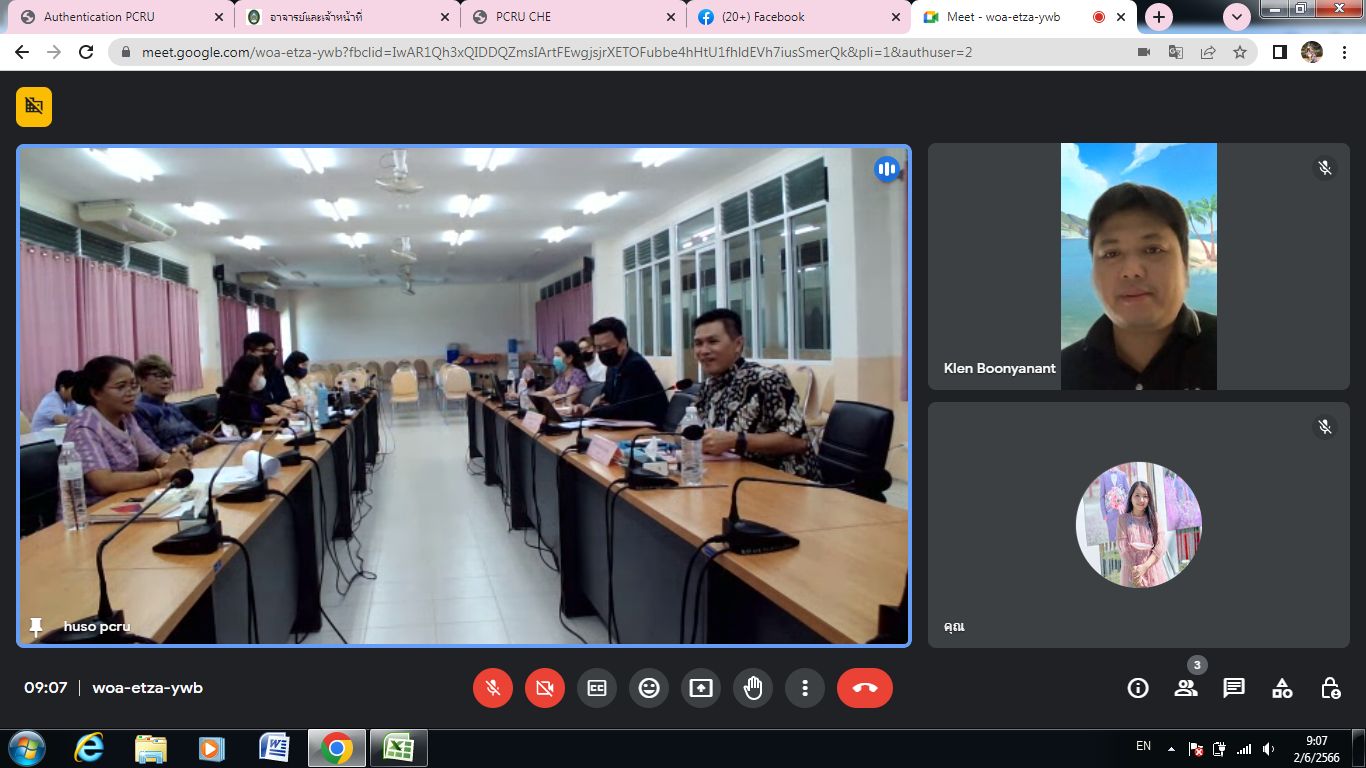
Task: Toggle closed captions on
Action: pos(597,688)
